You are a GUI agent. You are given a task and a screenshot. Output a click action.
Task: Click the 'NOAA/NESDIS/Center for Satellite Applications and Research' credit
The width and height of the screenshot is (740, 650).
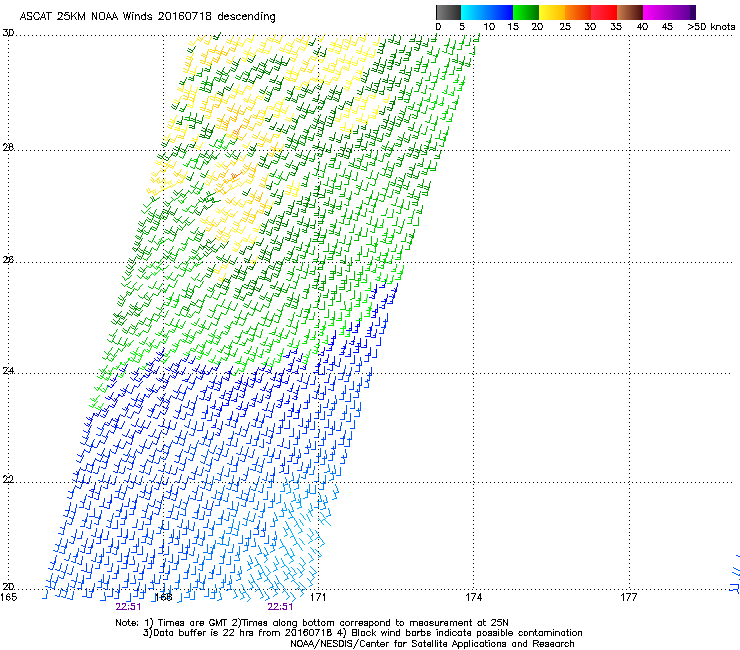pos(432,644)
